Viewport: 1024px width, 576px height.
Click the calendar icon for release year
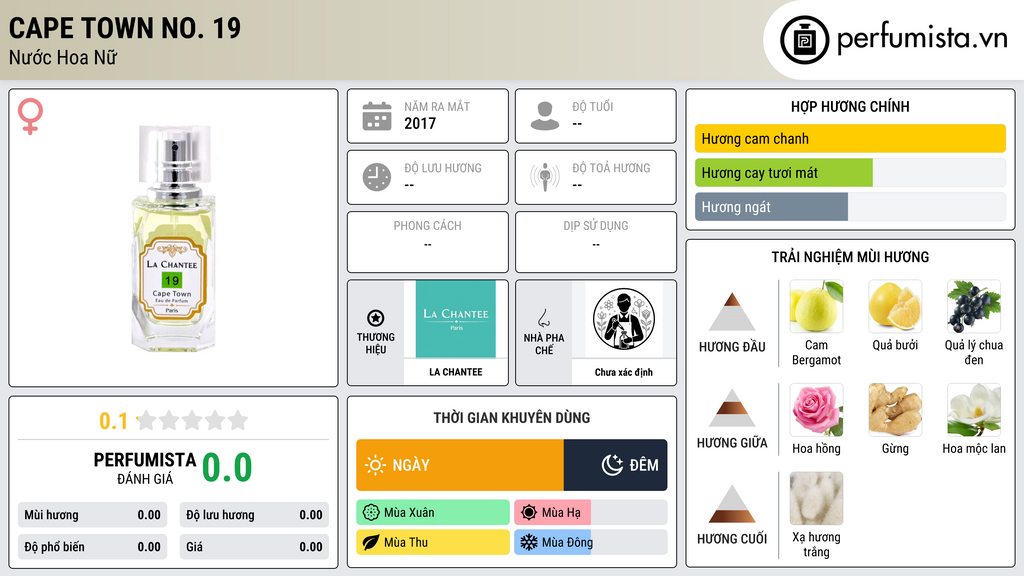coord(377,116)
